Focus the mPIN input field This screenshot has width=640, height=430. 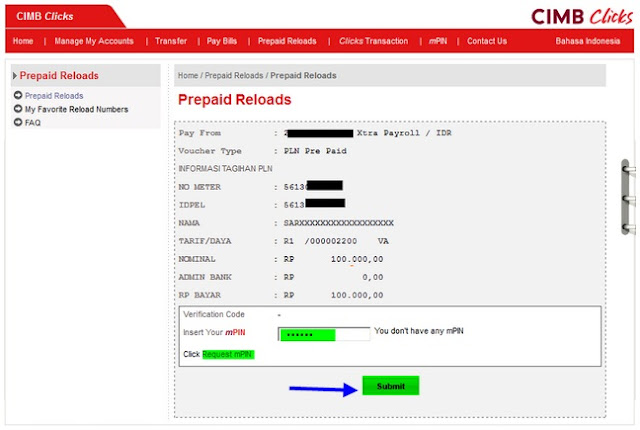(324, 334)
